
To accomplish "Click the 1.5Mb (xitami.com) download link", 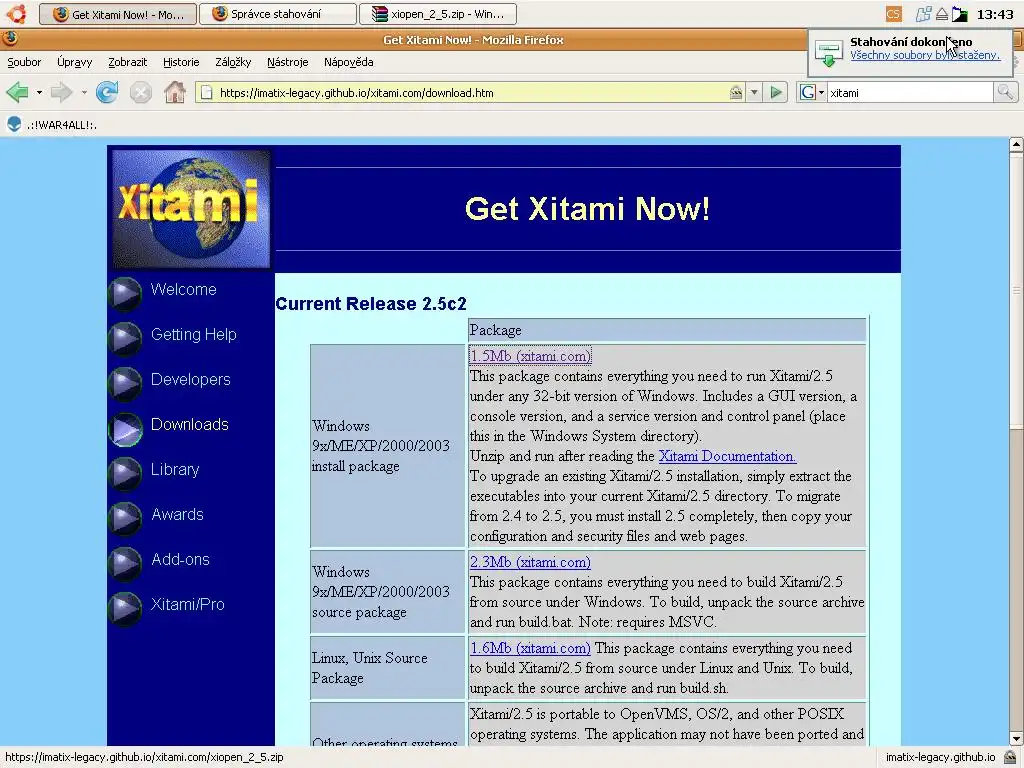I will pos(530,356).
